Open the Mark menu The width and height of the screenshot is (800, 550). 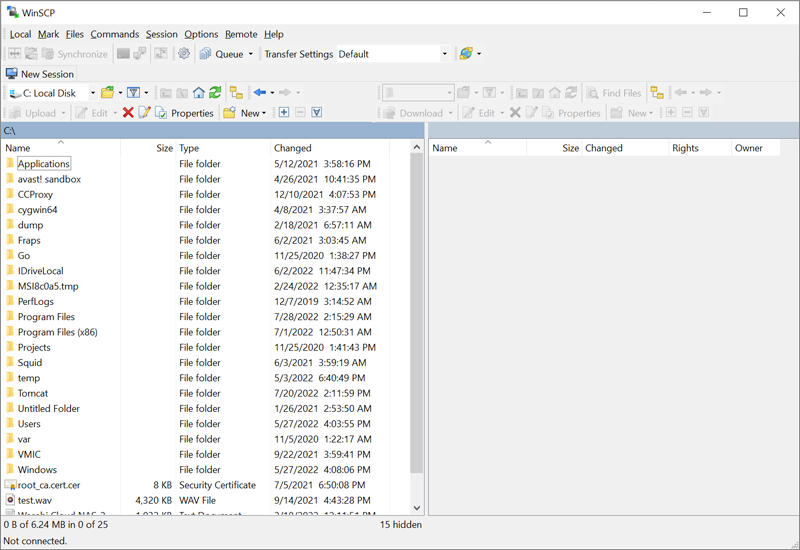coord(48,34)
